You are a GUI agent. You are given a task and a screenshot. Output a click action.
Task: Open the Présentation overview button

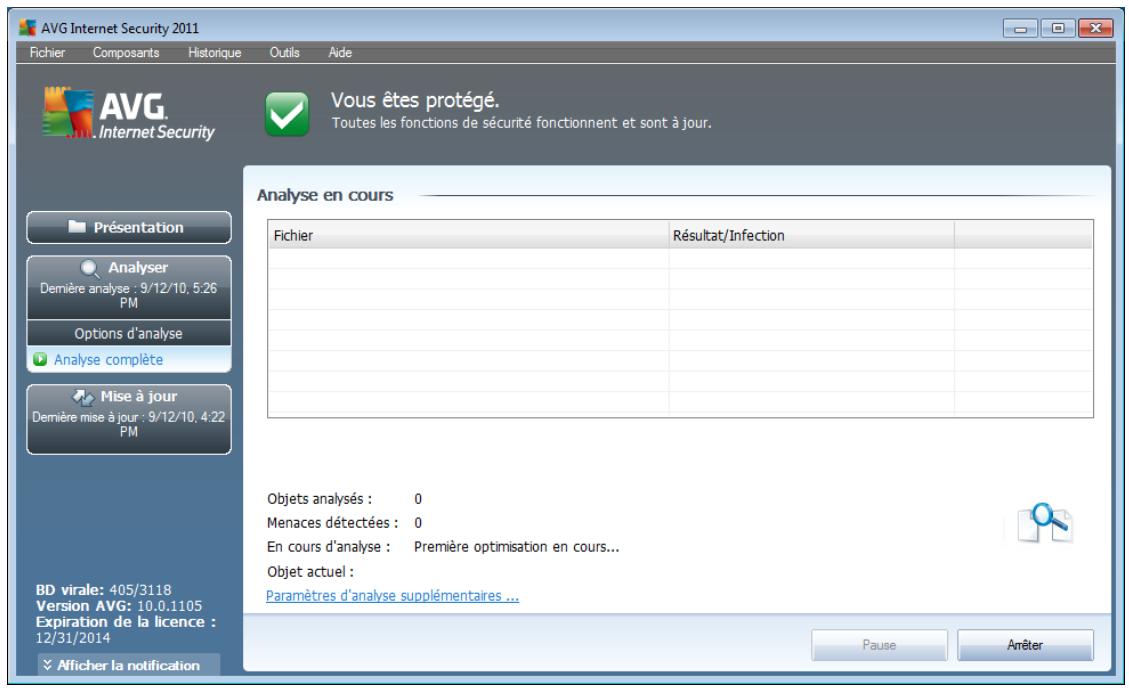tap(129, 228)
